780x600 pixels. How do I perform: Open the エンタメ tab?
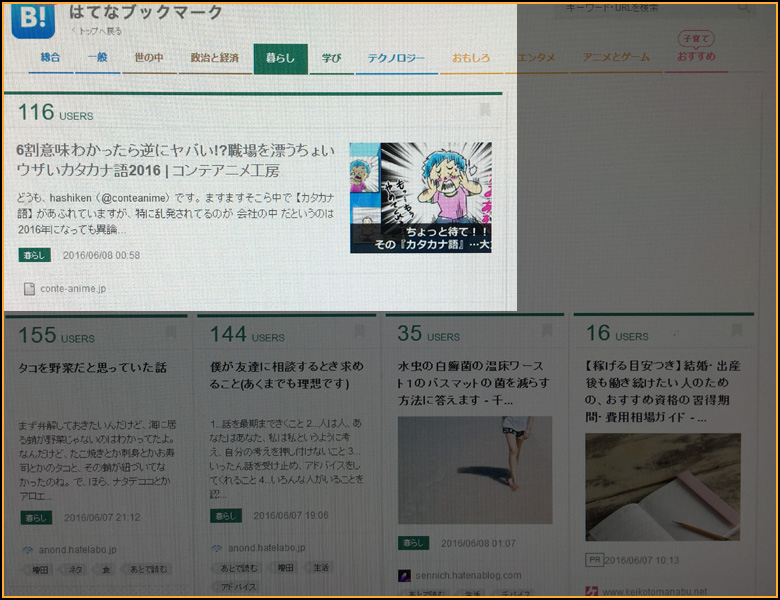coord(536,58)
